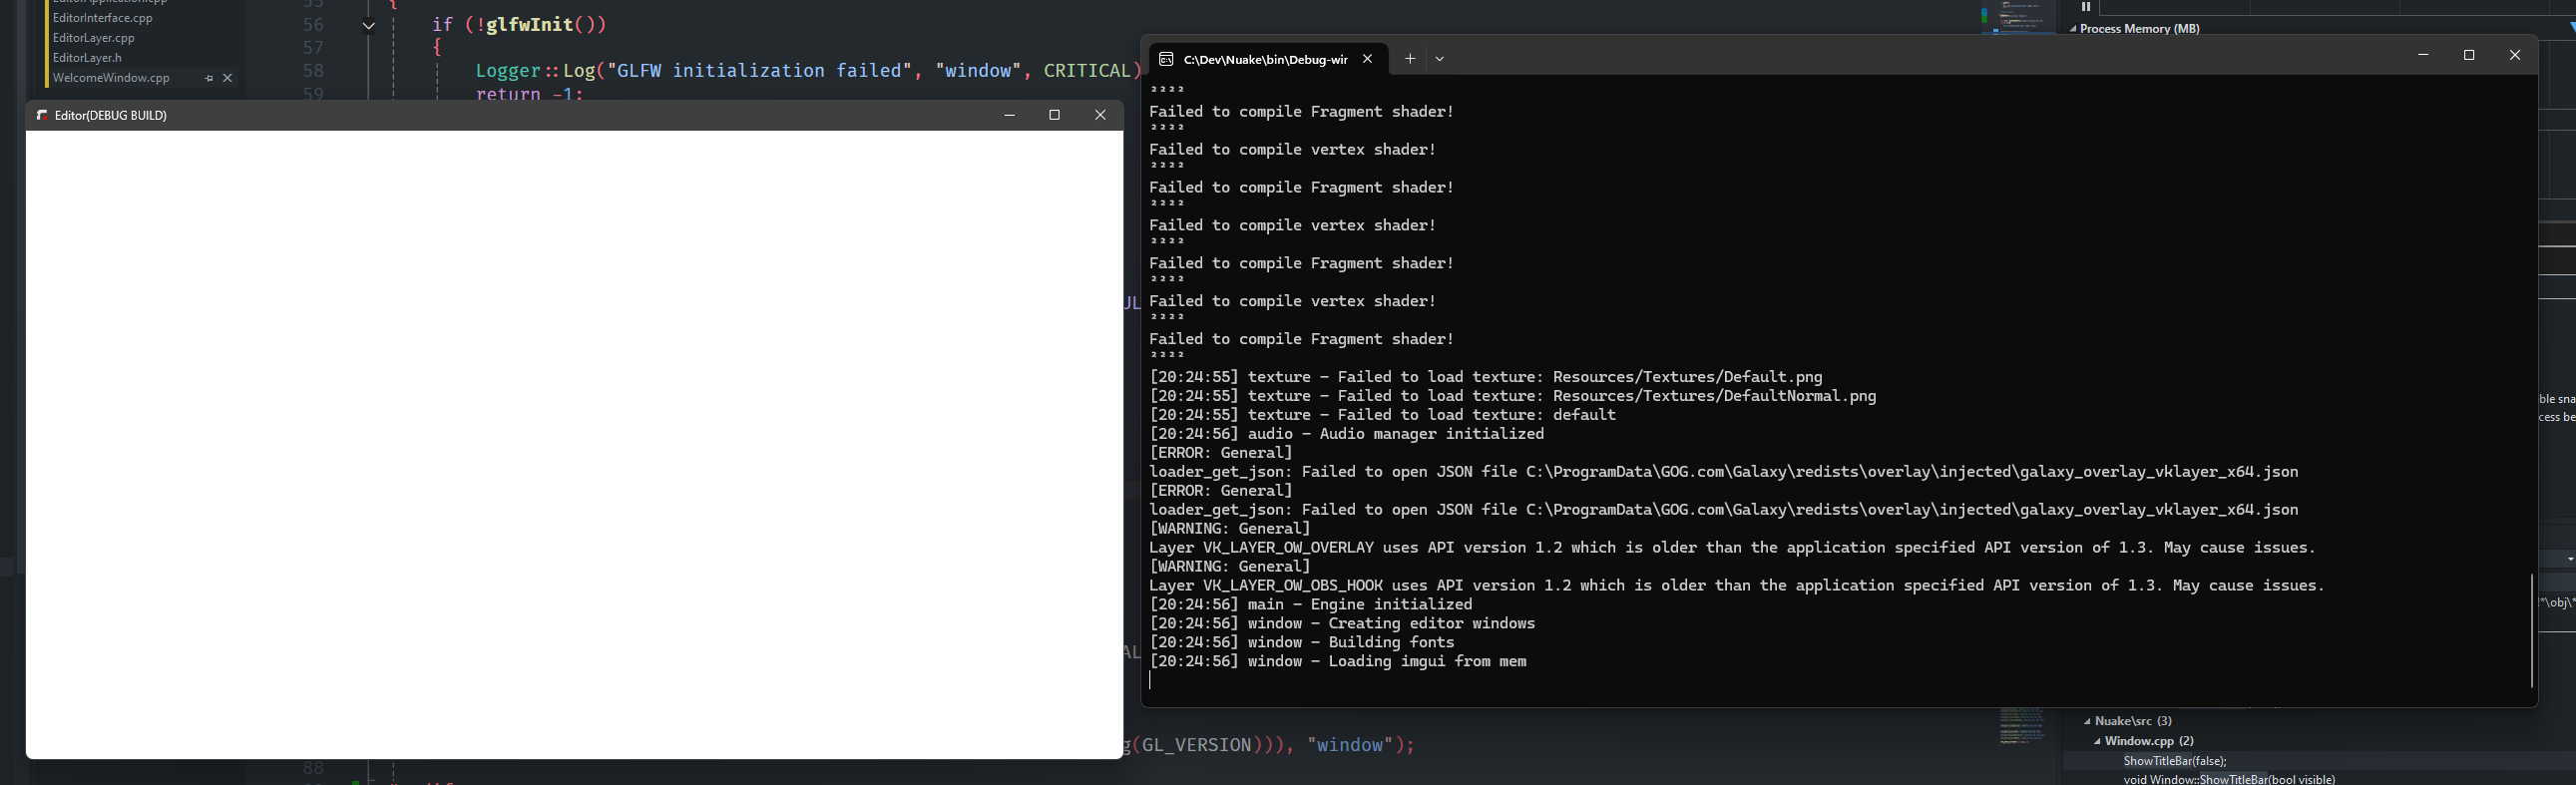This screenshot has width=2576, height=785.
Task: Open the EditorInterface.cpp tab
Action: (103, 18)
